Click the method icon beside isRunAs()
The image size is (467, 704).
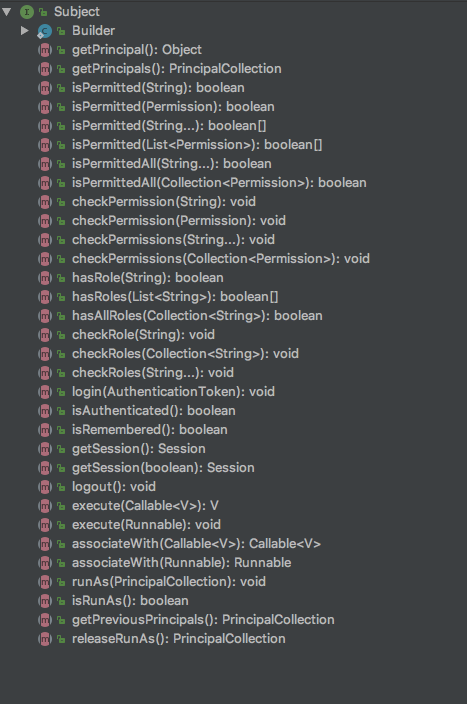(x=45, y=601)
